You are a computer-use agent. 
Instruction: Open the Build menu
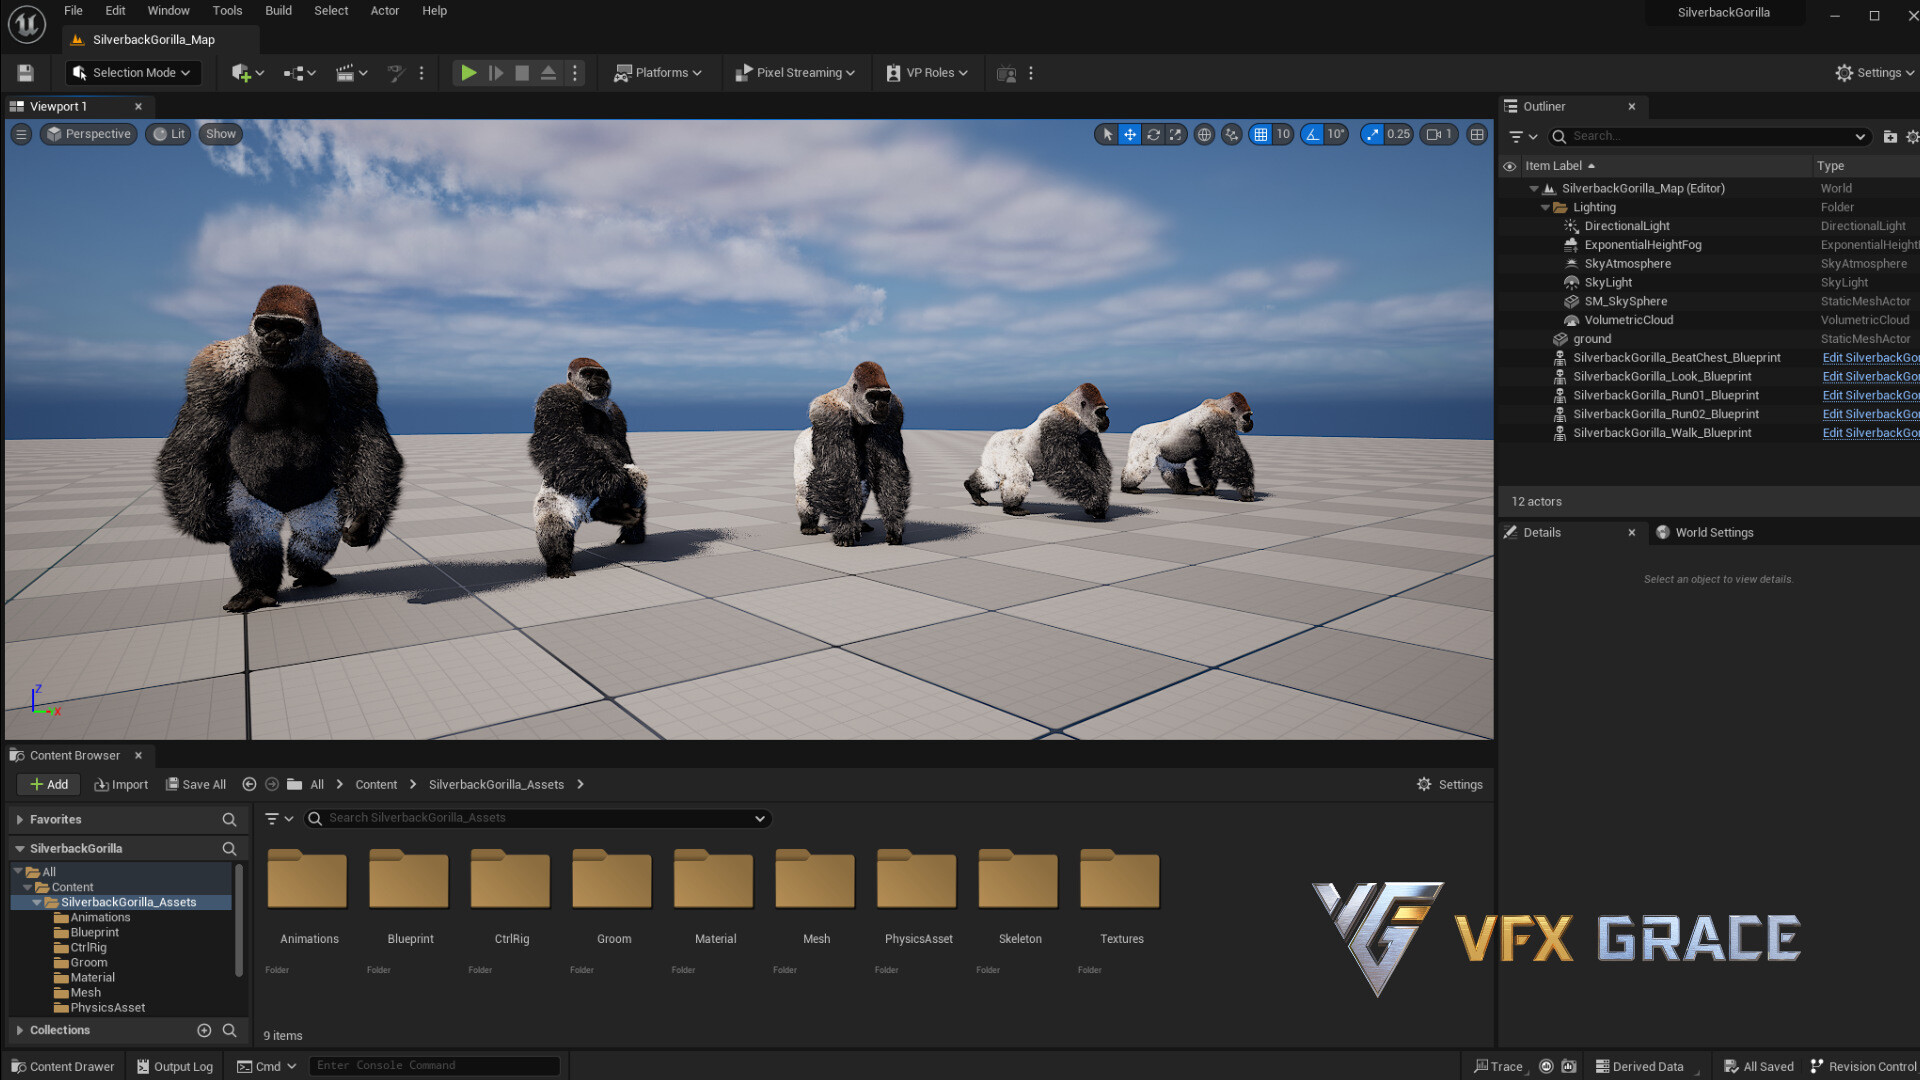tap(278, 10)
